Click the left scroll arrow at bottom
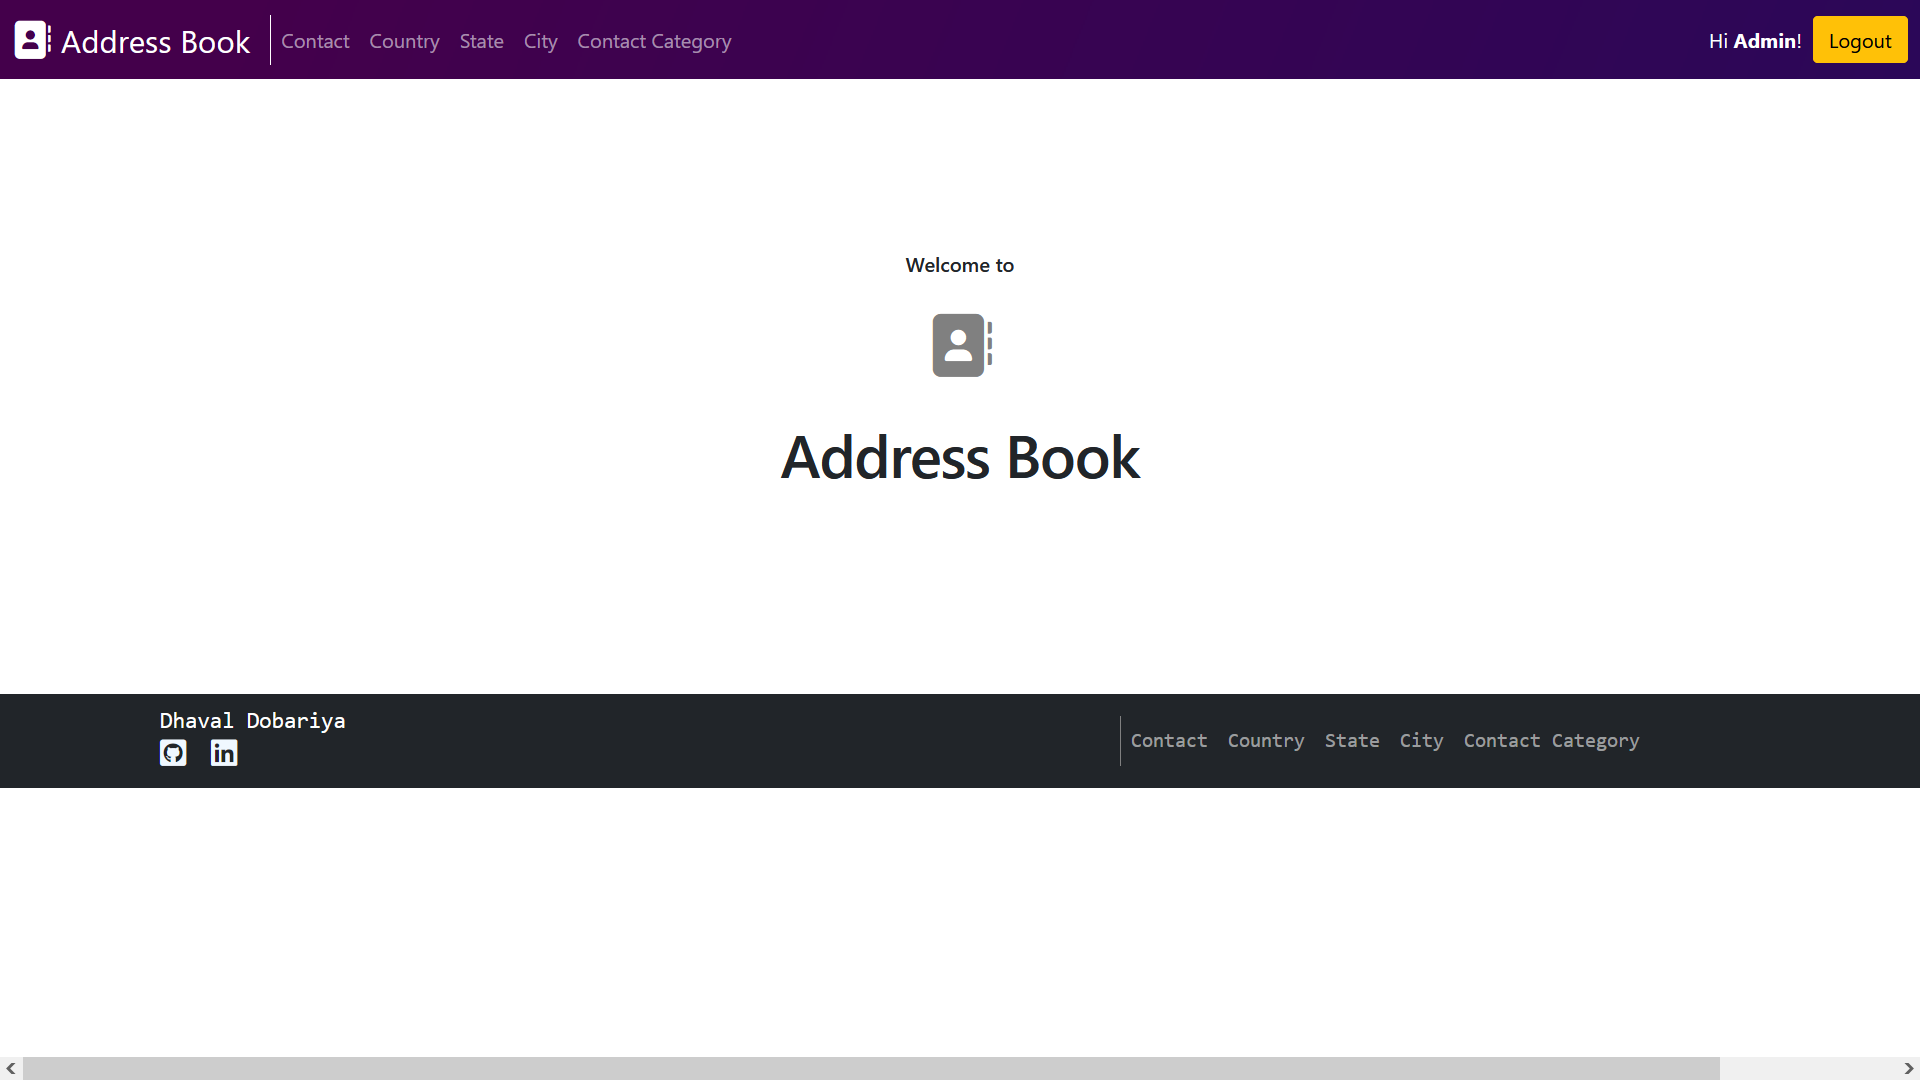The height and width of the screenshot is (1080, 1920). [x=11, y=1068]
